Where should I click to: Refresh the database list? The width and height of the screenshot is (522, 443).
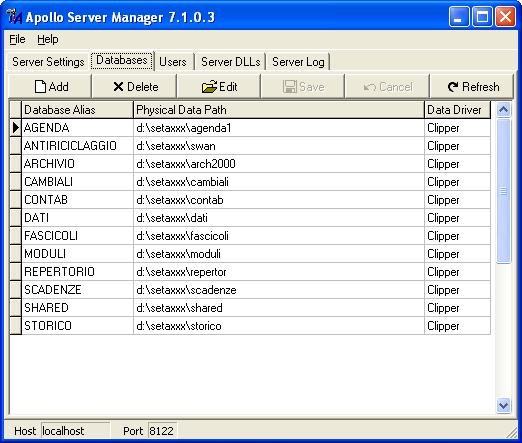(x=472, y=87)
